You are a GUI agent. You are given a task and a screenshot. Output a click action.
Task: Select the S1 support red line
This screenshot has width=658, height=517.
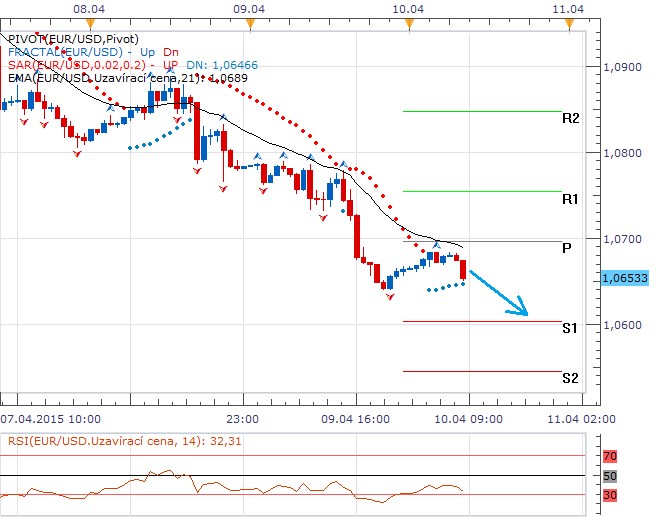(481, 321)
